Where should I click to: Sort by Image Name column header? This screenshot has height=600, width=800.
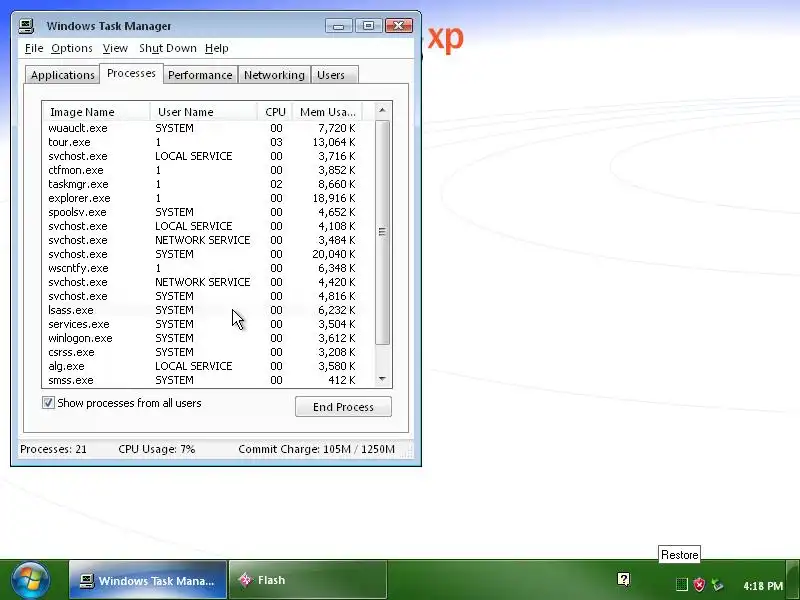click(x=97, y=112)
